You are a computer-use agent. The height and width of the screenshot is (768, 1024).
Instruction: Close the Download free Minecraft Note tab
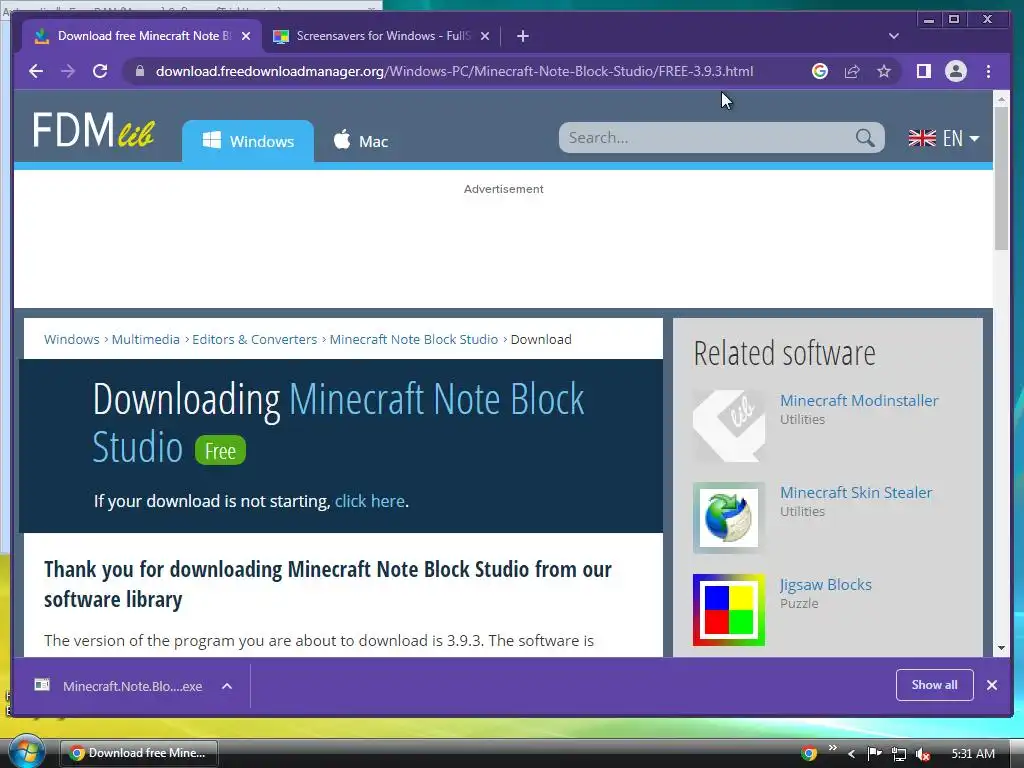(x=246, y=36)
